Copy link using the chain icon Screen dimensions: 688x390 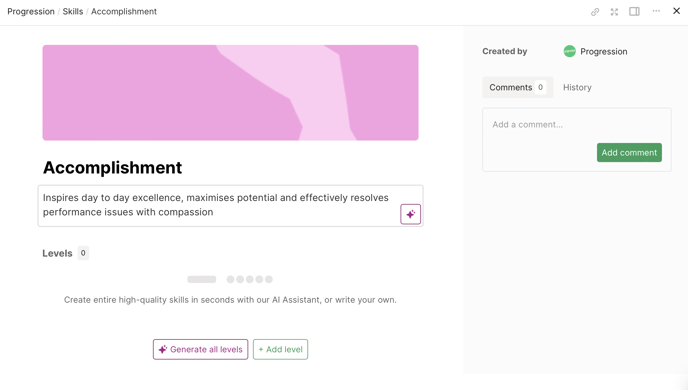(595, 12)
